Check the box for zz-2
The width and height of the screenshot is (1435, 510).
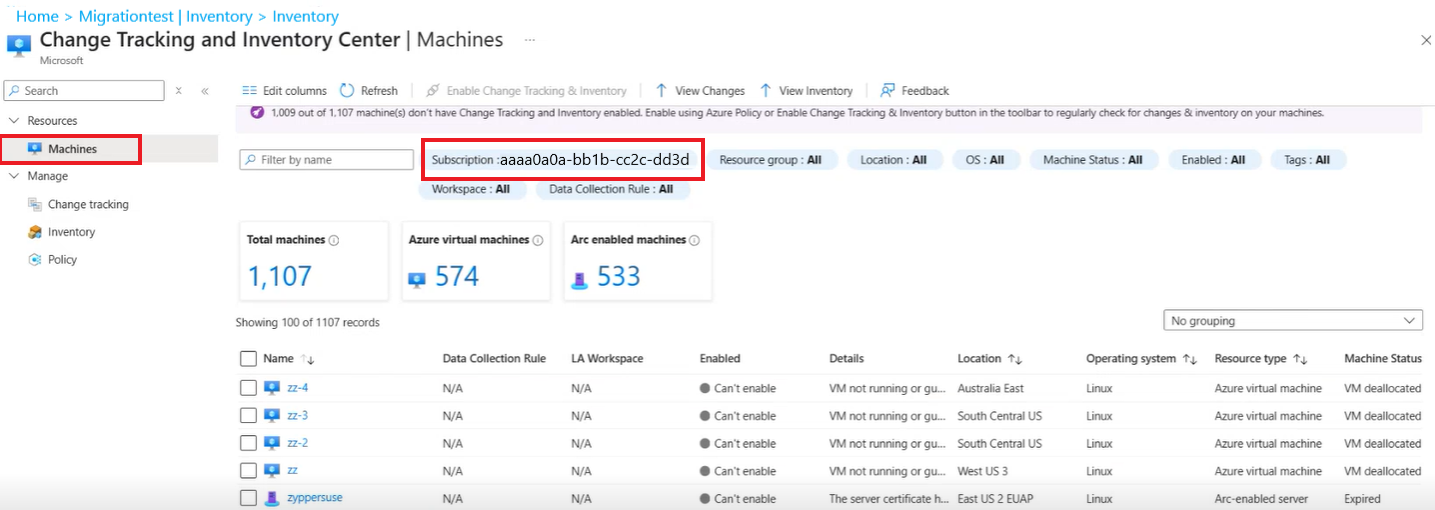pos(248,443)
